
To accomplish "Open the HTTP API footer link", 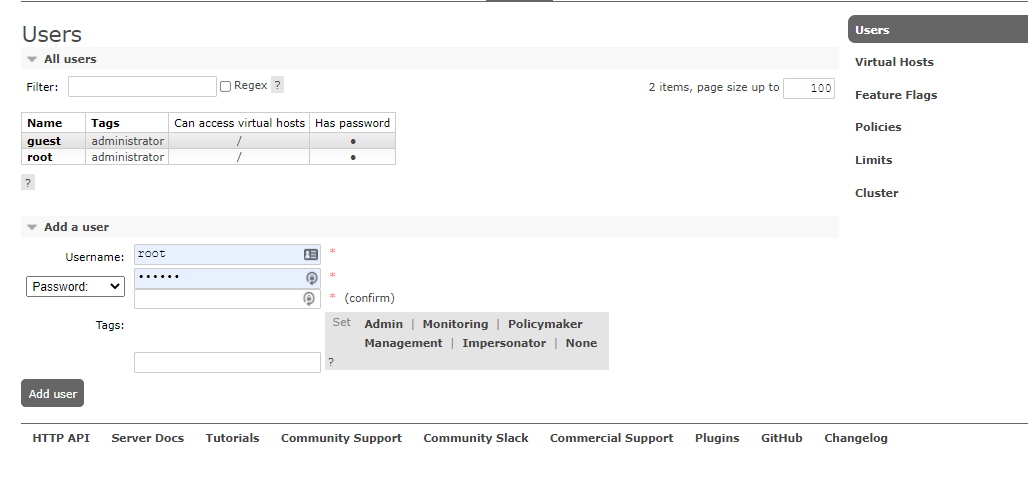I will click(x=61, y=438).
